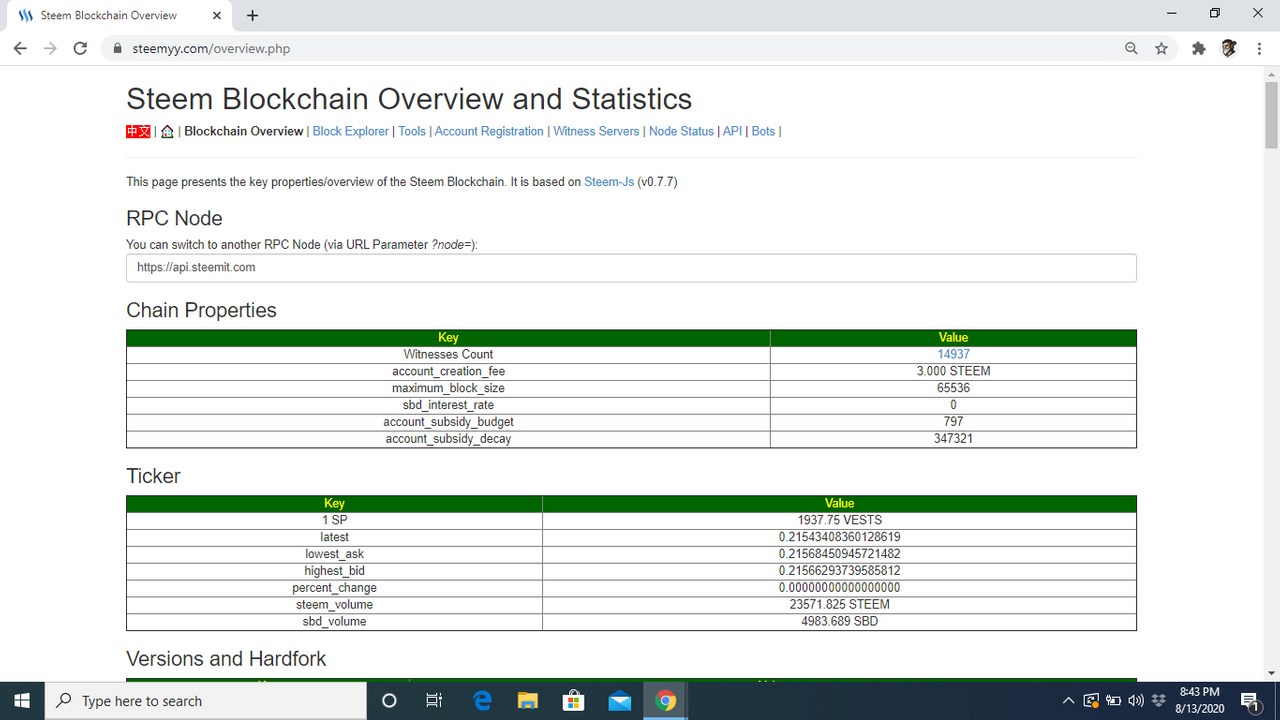Select the Witnesses Count key cell

tap(448, 354)
